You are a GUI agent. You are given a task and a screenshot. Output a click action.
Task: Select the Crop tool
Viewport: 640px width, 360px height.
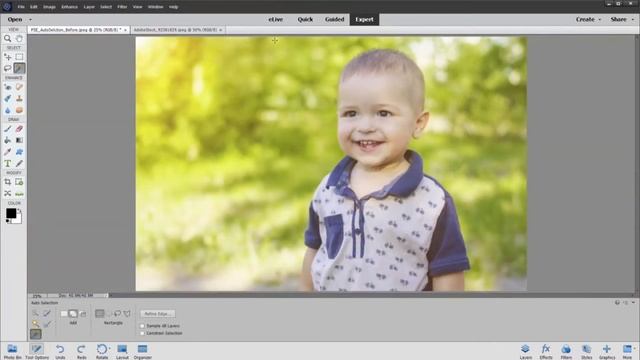(x=7, y=182)
